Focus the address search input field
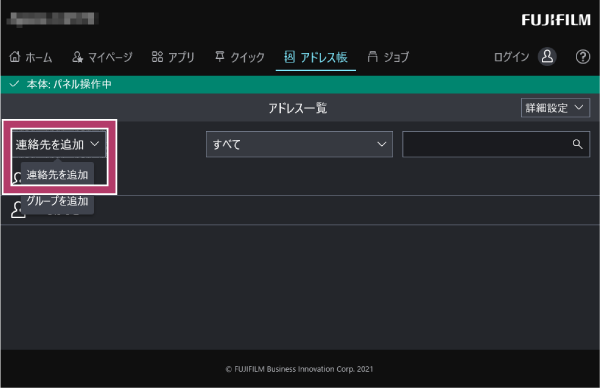600x389 pixels. click(496, 144)
